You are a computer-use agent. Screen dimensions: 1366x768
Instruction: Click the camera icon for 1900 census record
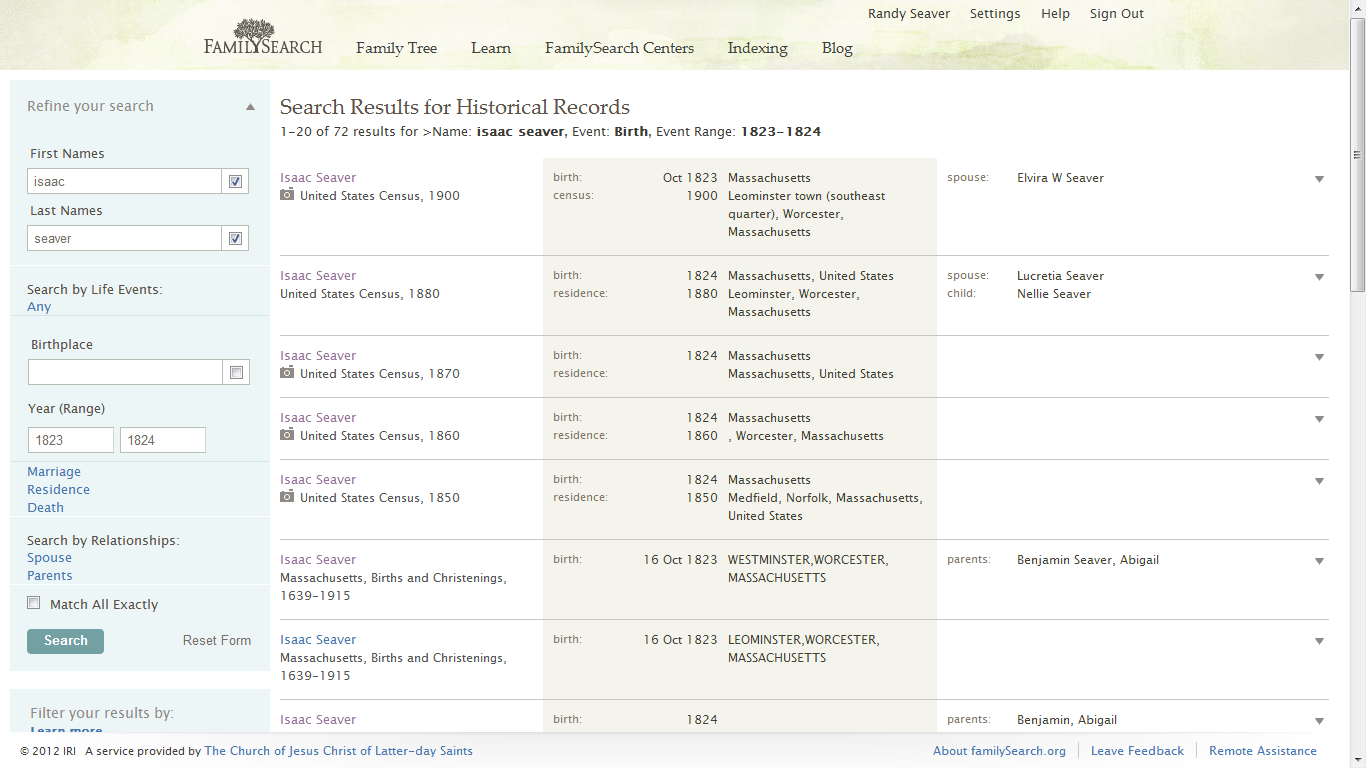[287, 196]
